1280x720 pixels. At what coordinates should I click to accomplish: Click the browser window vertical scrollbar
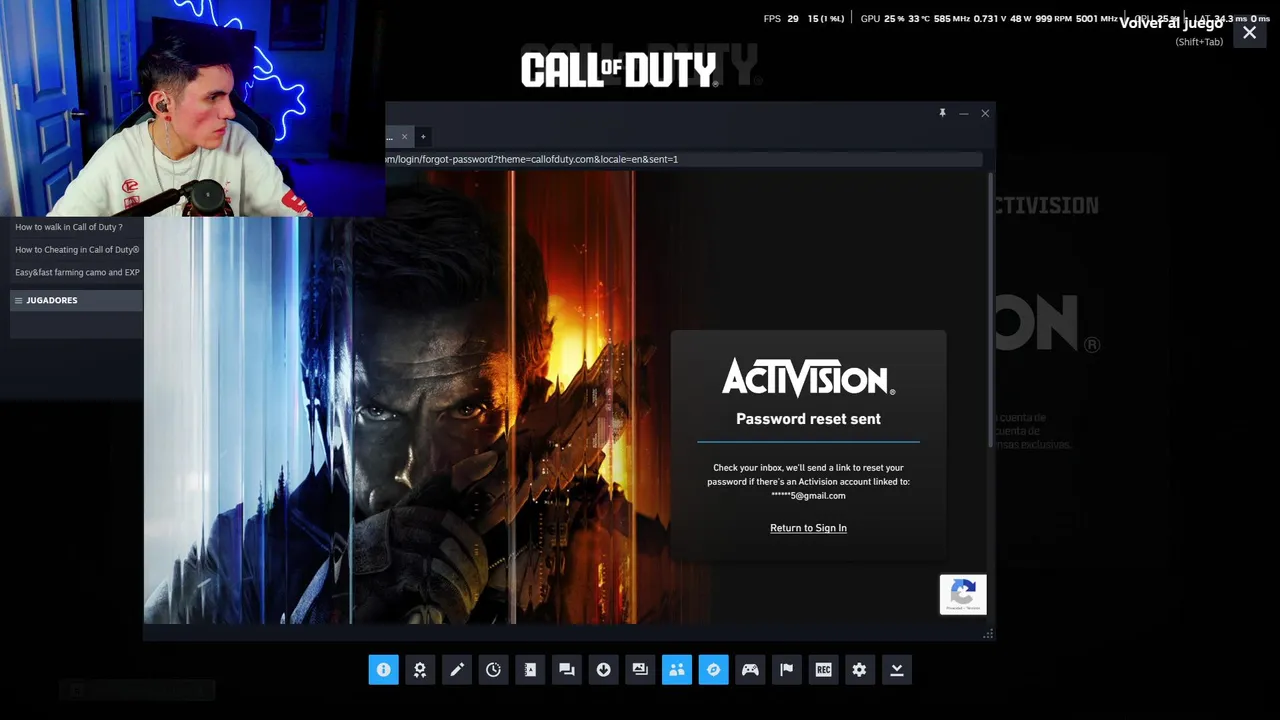point(990,310)
